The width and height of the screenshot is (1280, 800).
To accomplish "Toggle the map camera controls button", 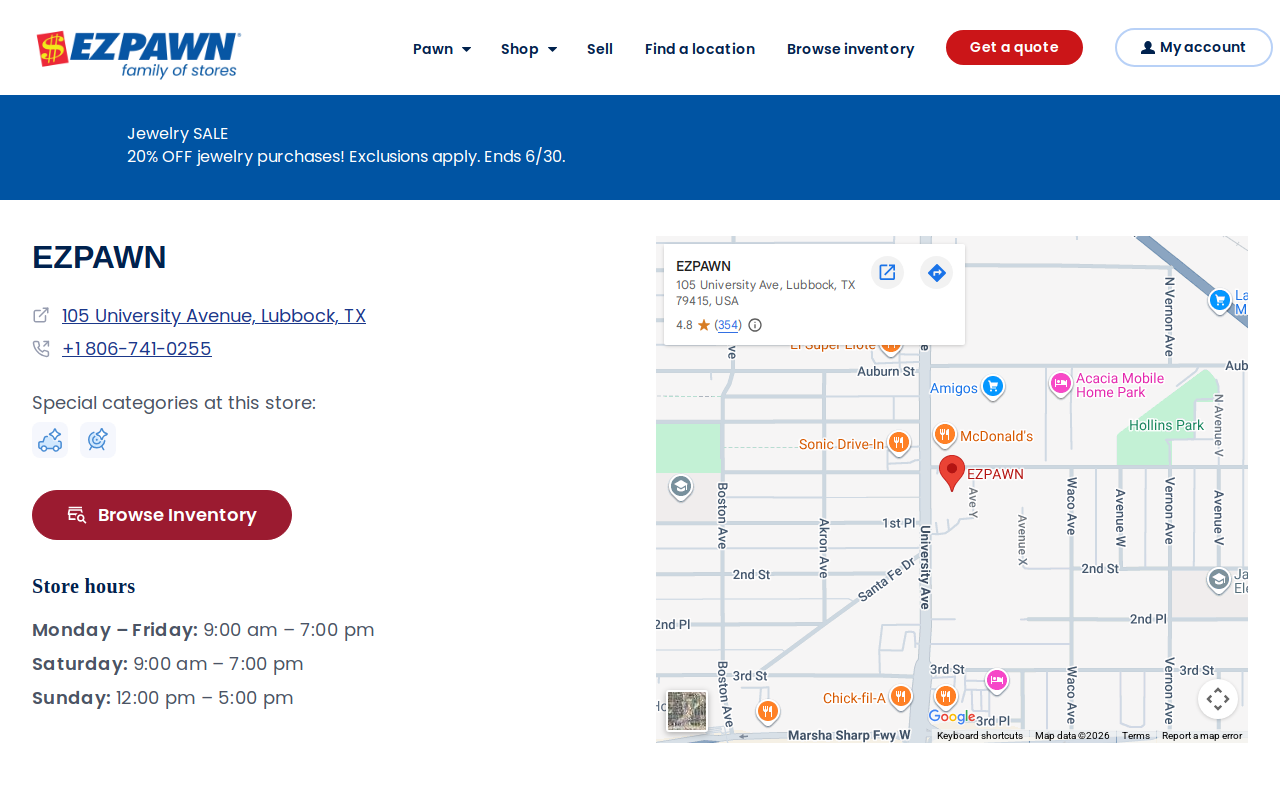I will (1217, 699).
